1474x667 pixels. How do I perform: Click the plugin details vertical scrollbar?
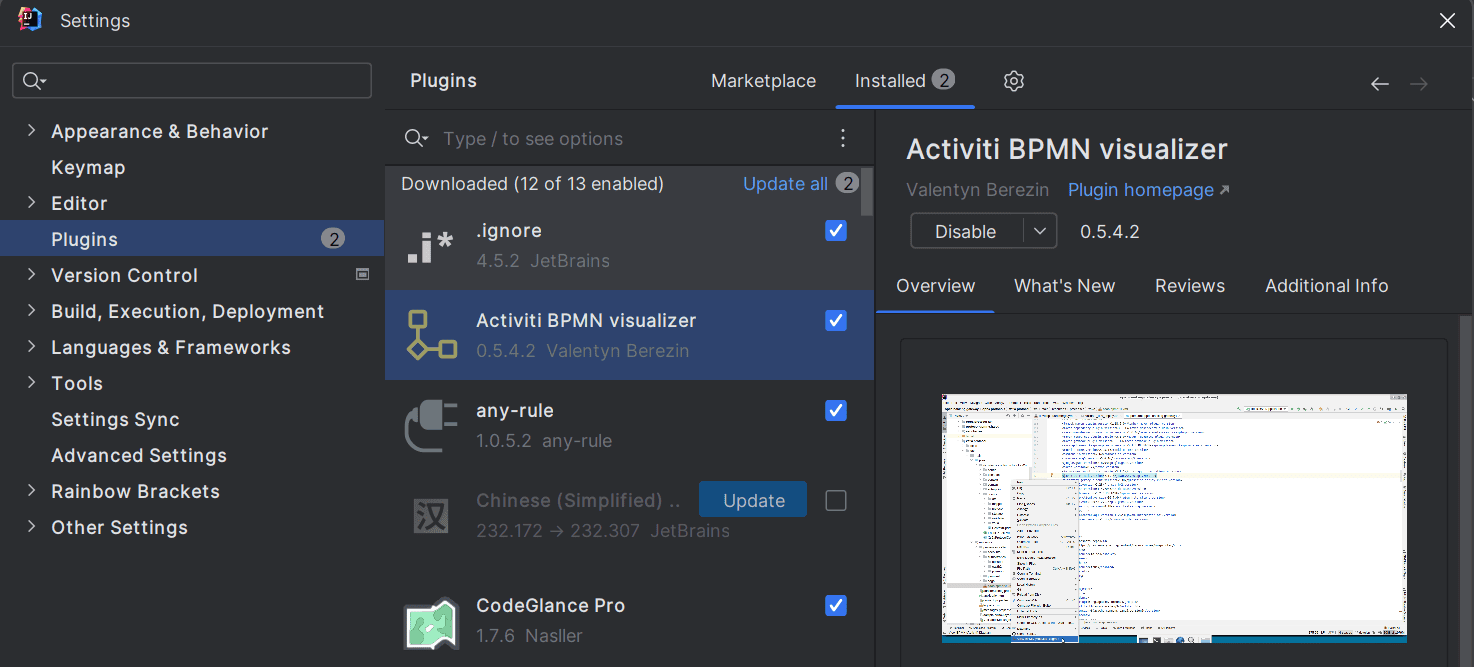coord(1467,490)
